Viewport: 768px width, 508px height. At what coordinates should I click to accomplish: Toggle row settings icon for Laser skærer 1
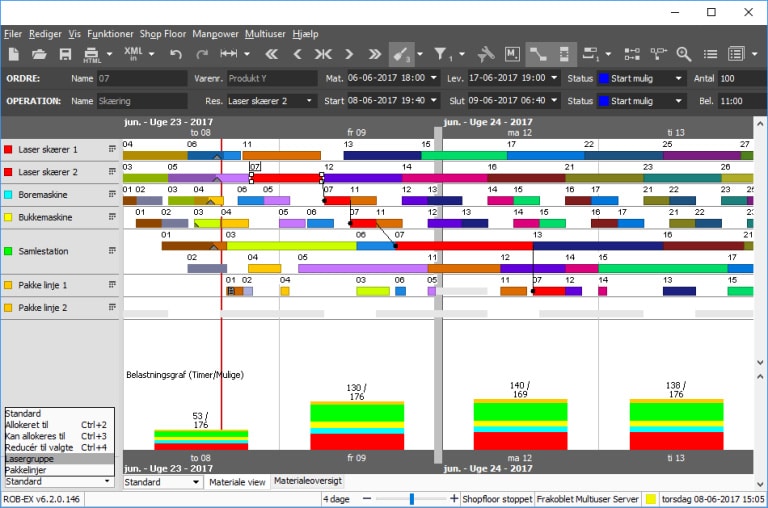click(112, 149)
